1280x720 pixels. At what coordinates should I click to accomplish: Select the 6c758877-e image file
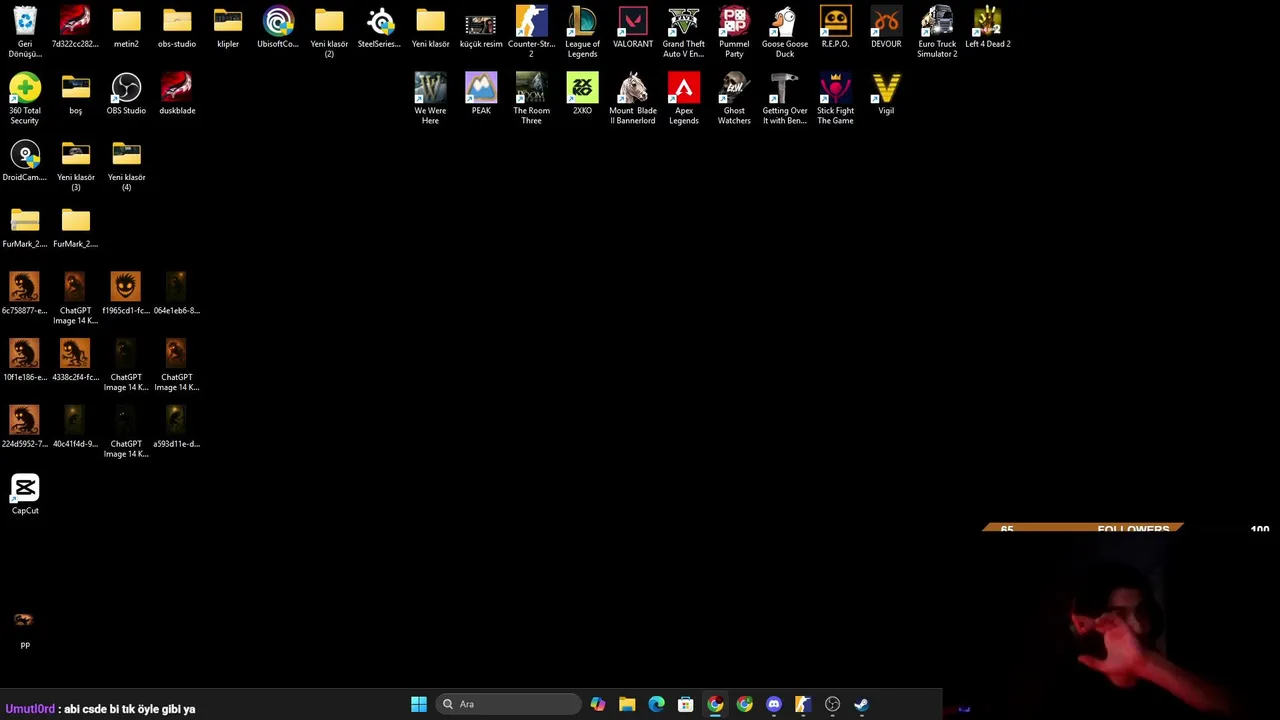(25, 295)
